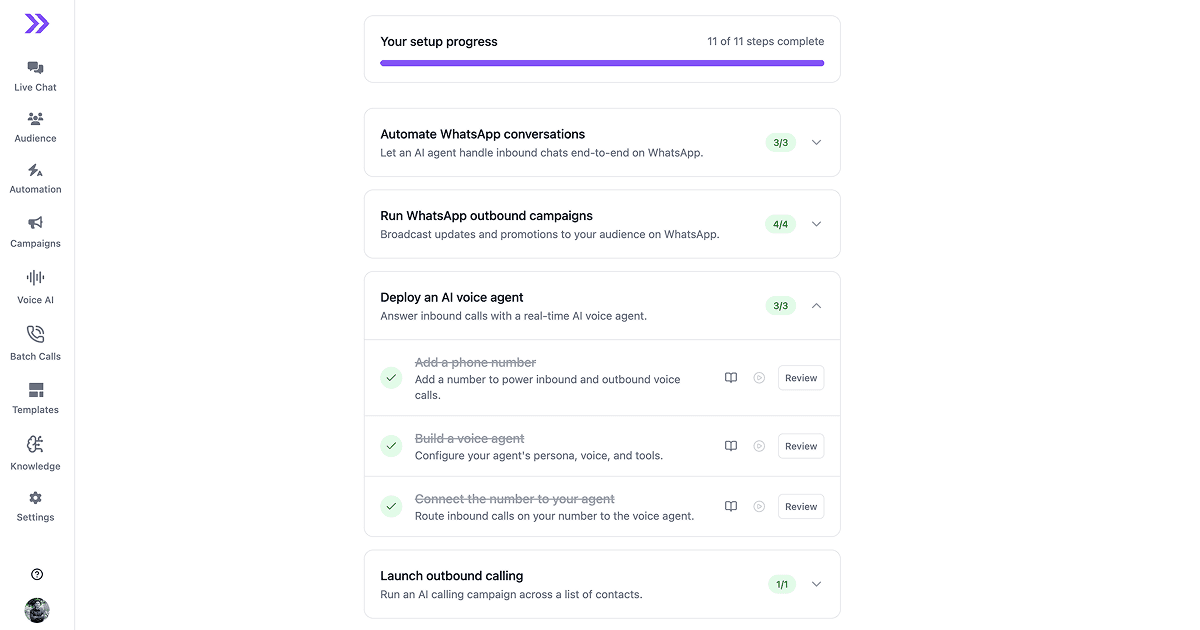1200x630 pixels.
Task: Open the Audience section icon
Action: tap(36, 118)
